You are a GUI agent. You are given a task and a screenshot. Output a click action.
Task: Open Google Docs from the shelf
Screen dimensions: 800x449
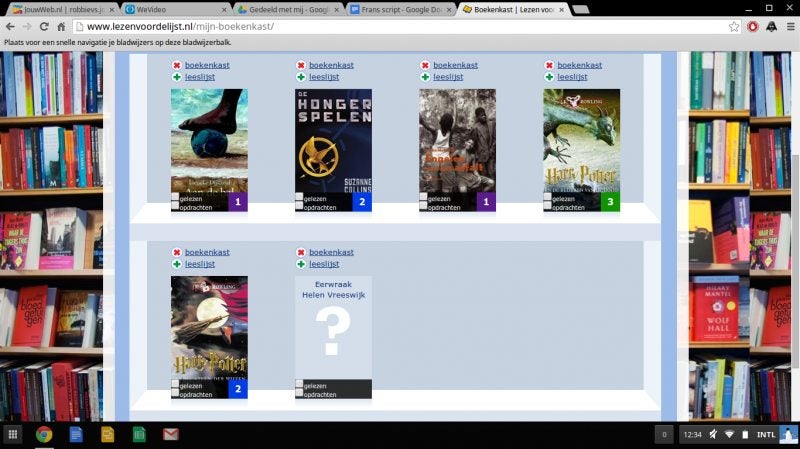coord(76,434)
